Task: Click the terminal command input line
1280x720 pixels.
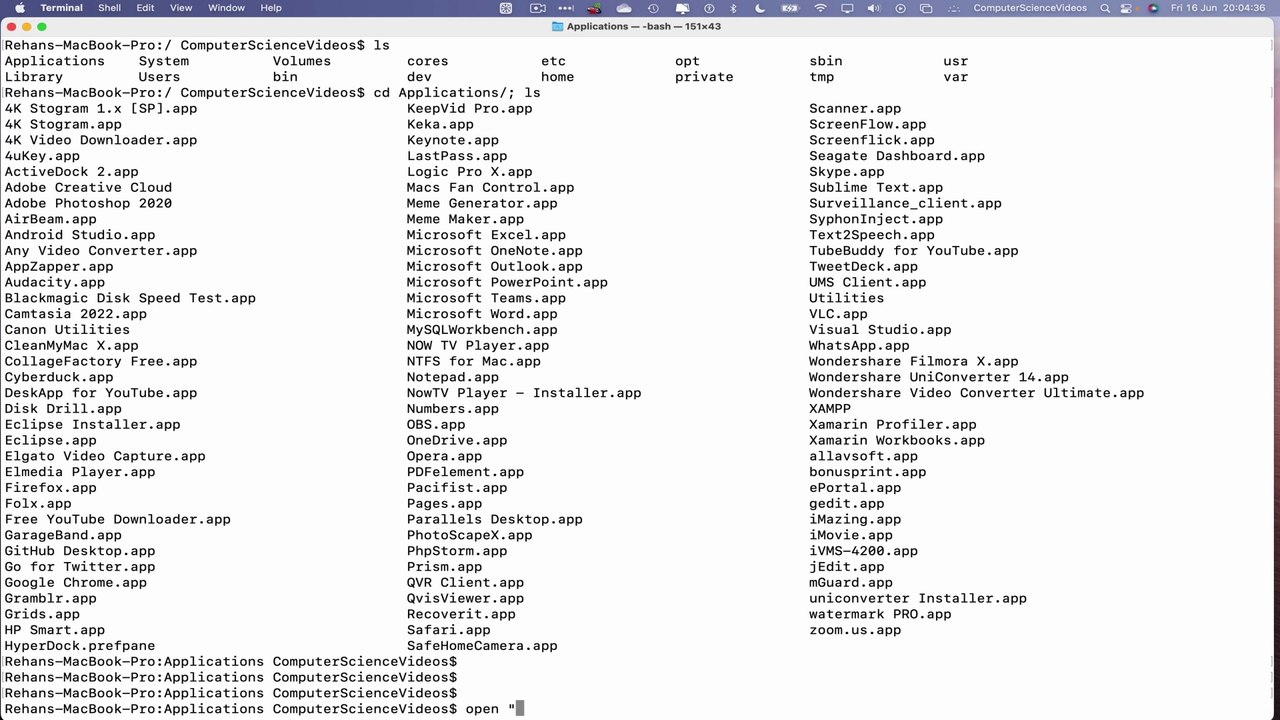Action: (x=640, y=709)
